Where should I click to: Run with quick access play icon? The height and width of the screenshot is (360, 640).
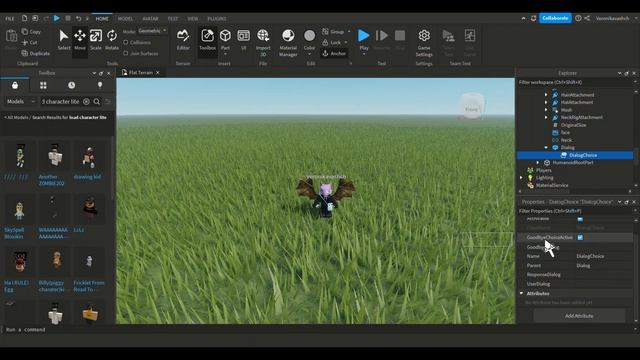coord(57,18)
